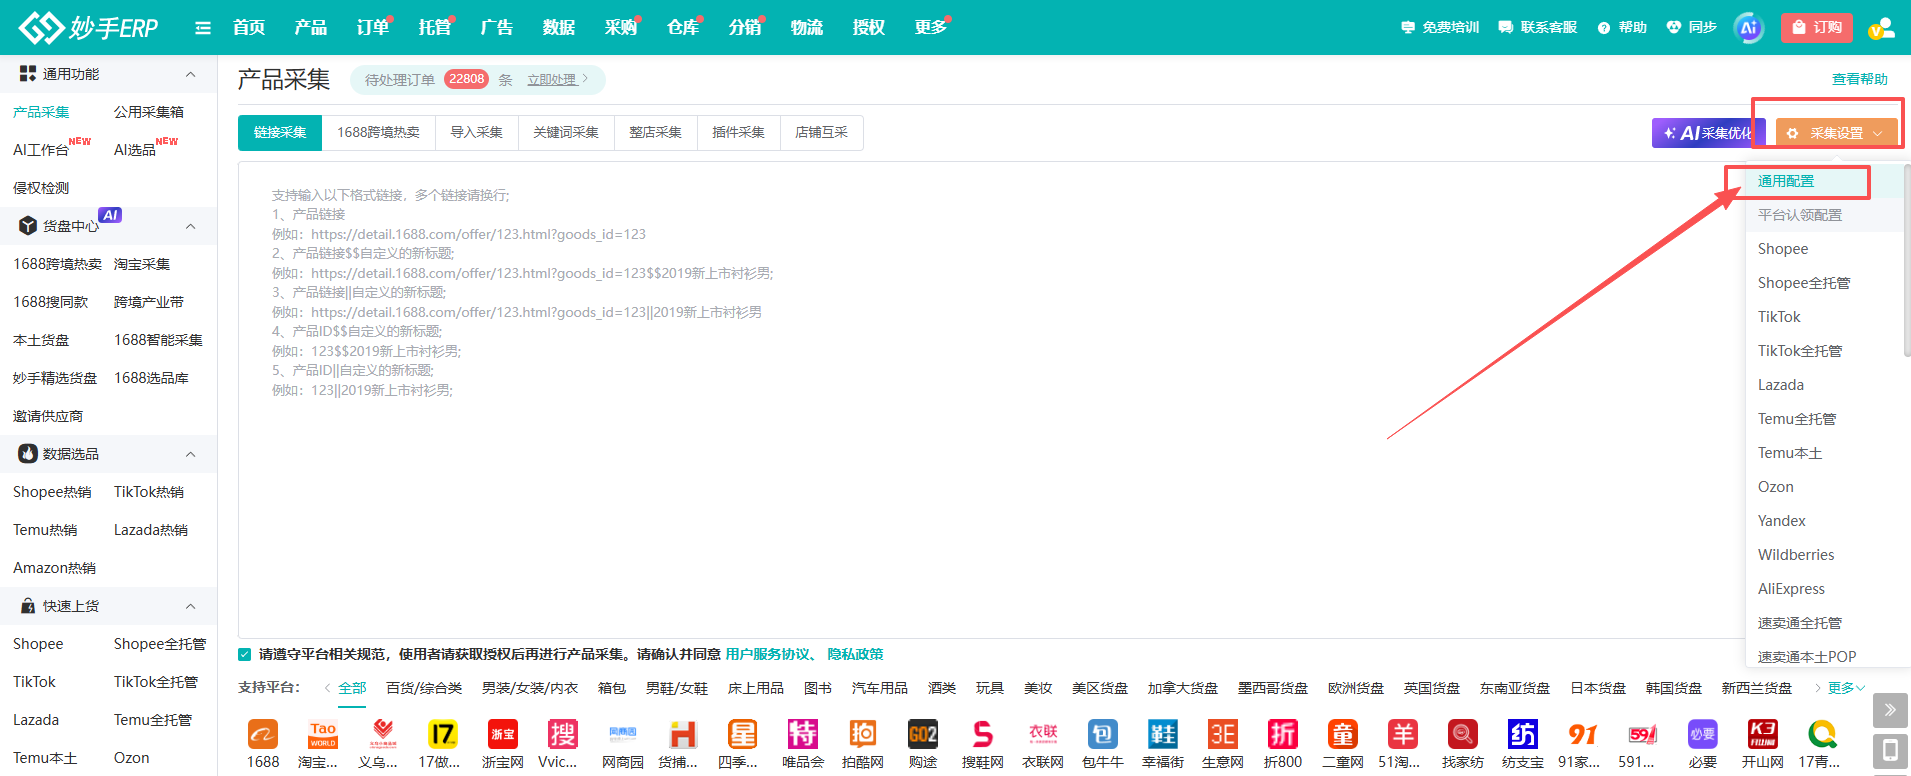
Task: Collapse the 通用功能 sidebar section
Action: tap(190, 74)
